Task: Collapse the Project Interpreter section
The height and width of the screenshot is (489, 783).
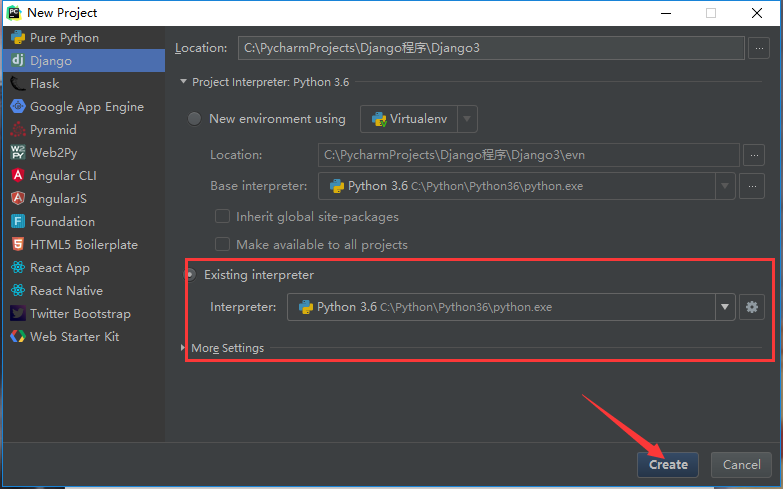Action: (183, 81)
